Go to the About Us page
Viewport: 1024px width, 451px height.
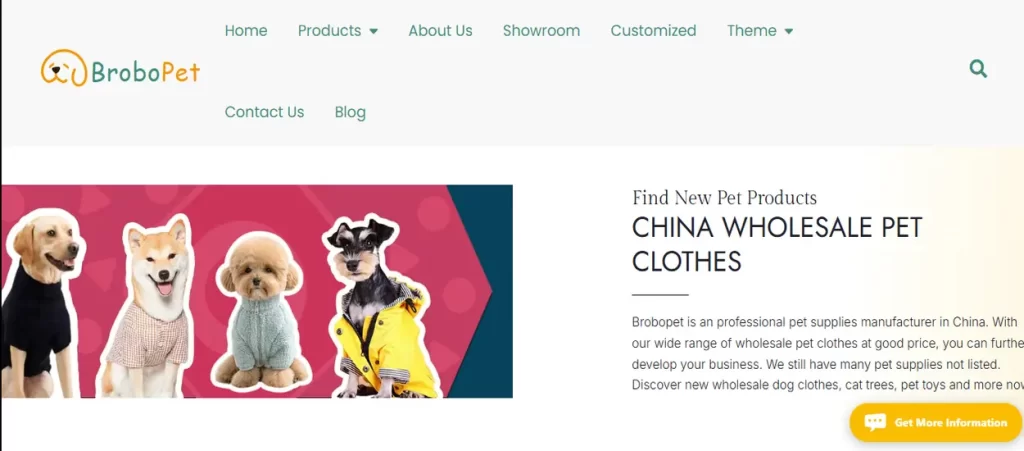[x=440, y=31]
